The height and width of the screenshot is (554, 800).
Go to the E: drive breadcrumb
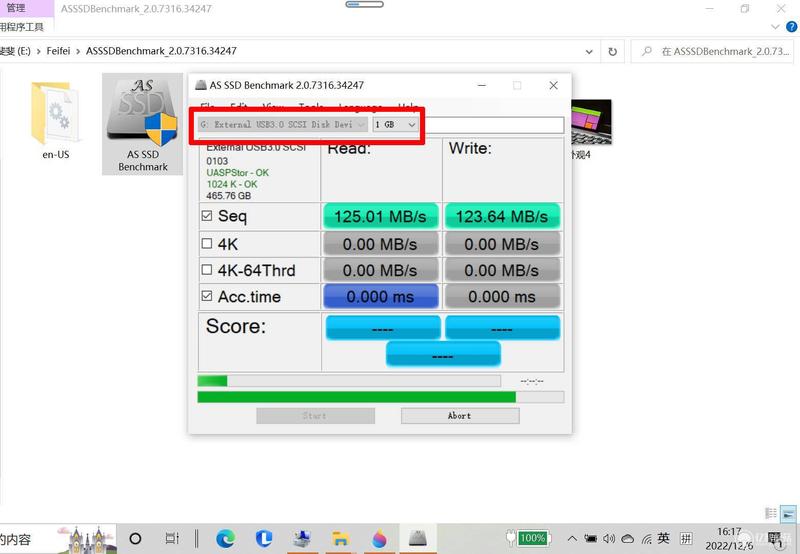pyautogui.click(x=15, y=51)
